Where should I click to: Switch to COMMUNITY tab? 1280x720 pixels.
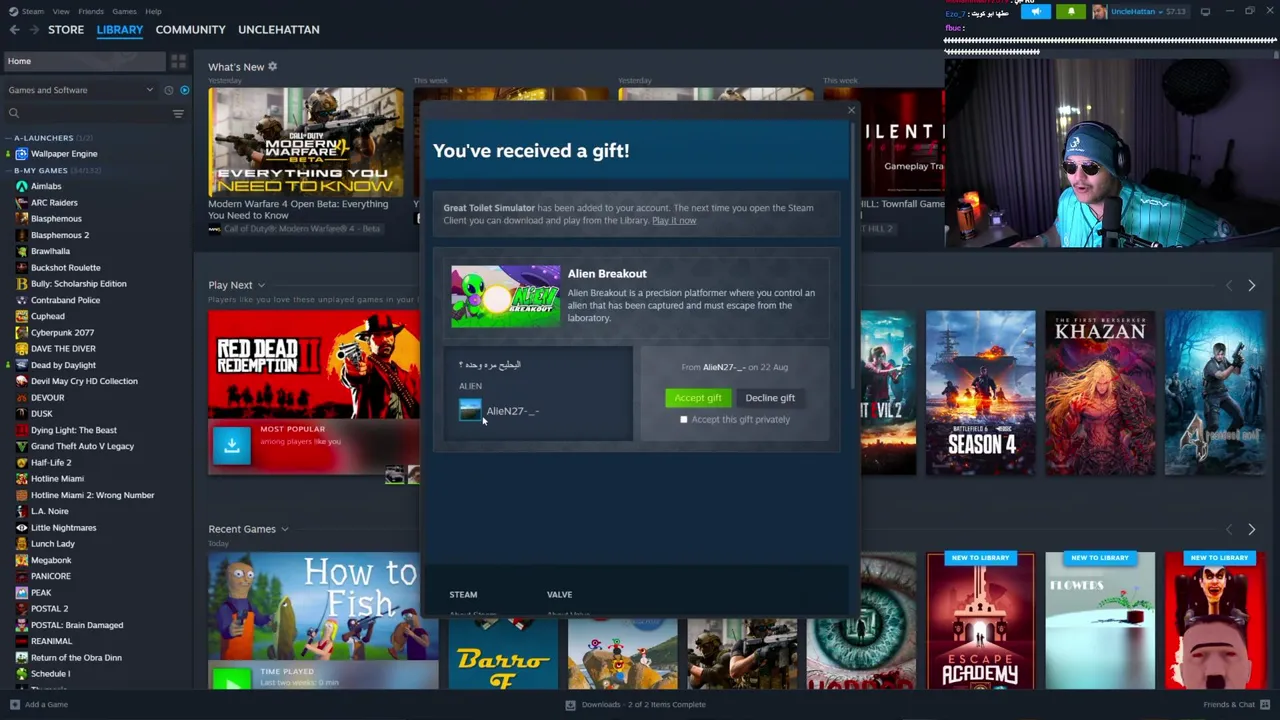190,30
